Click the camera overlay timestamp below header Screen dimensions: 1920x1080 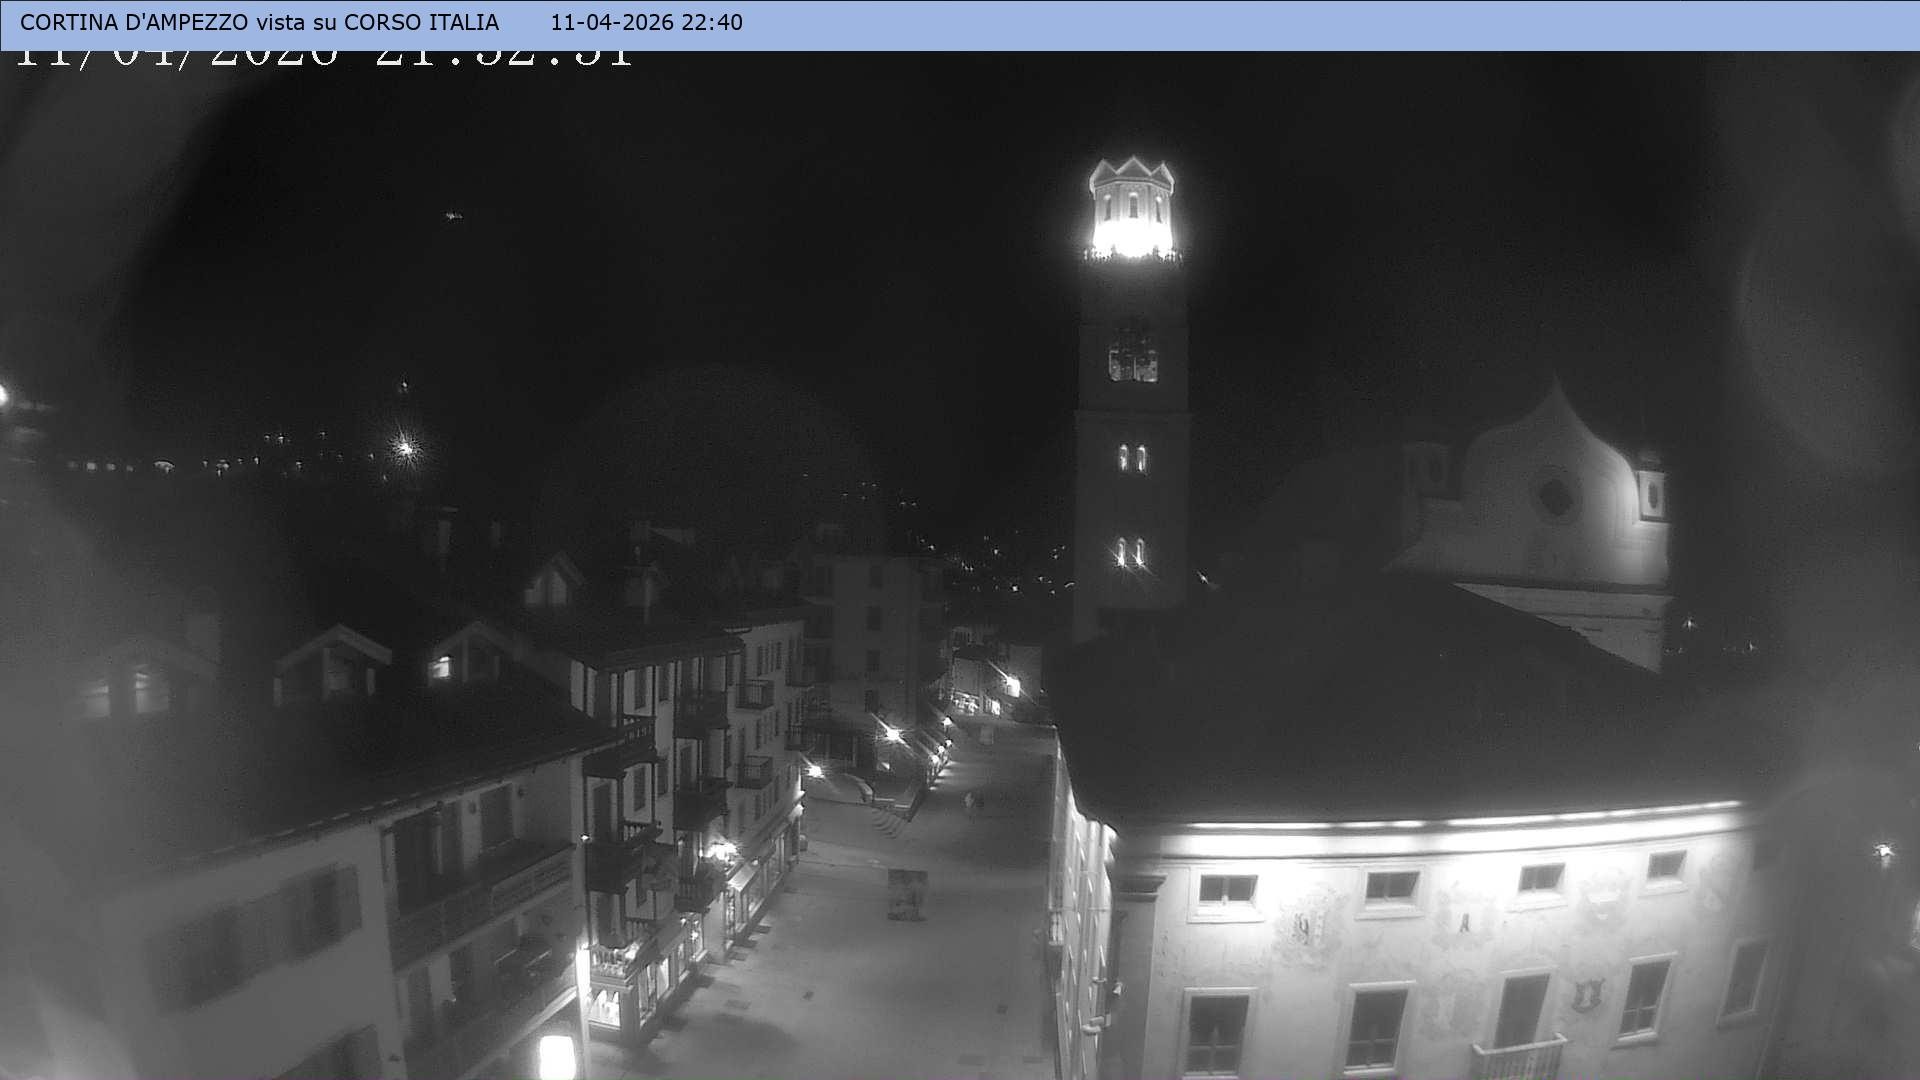click(325, 57)
